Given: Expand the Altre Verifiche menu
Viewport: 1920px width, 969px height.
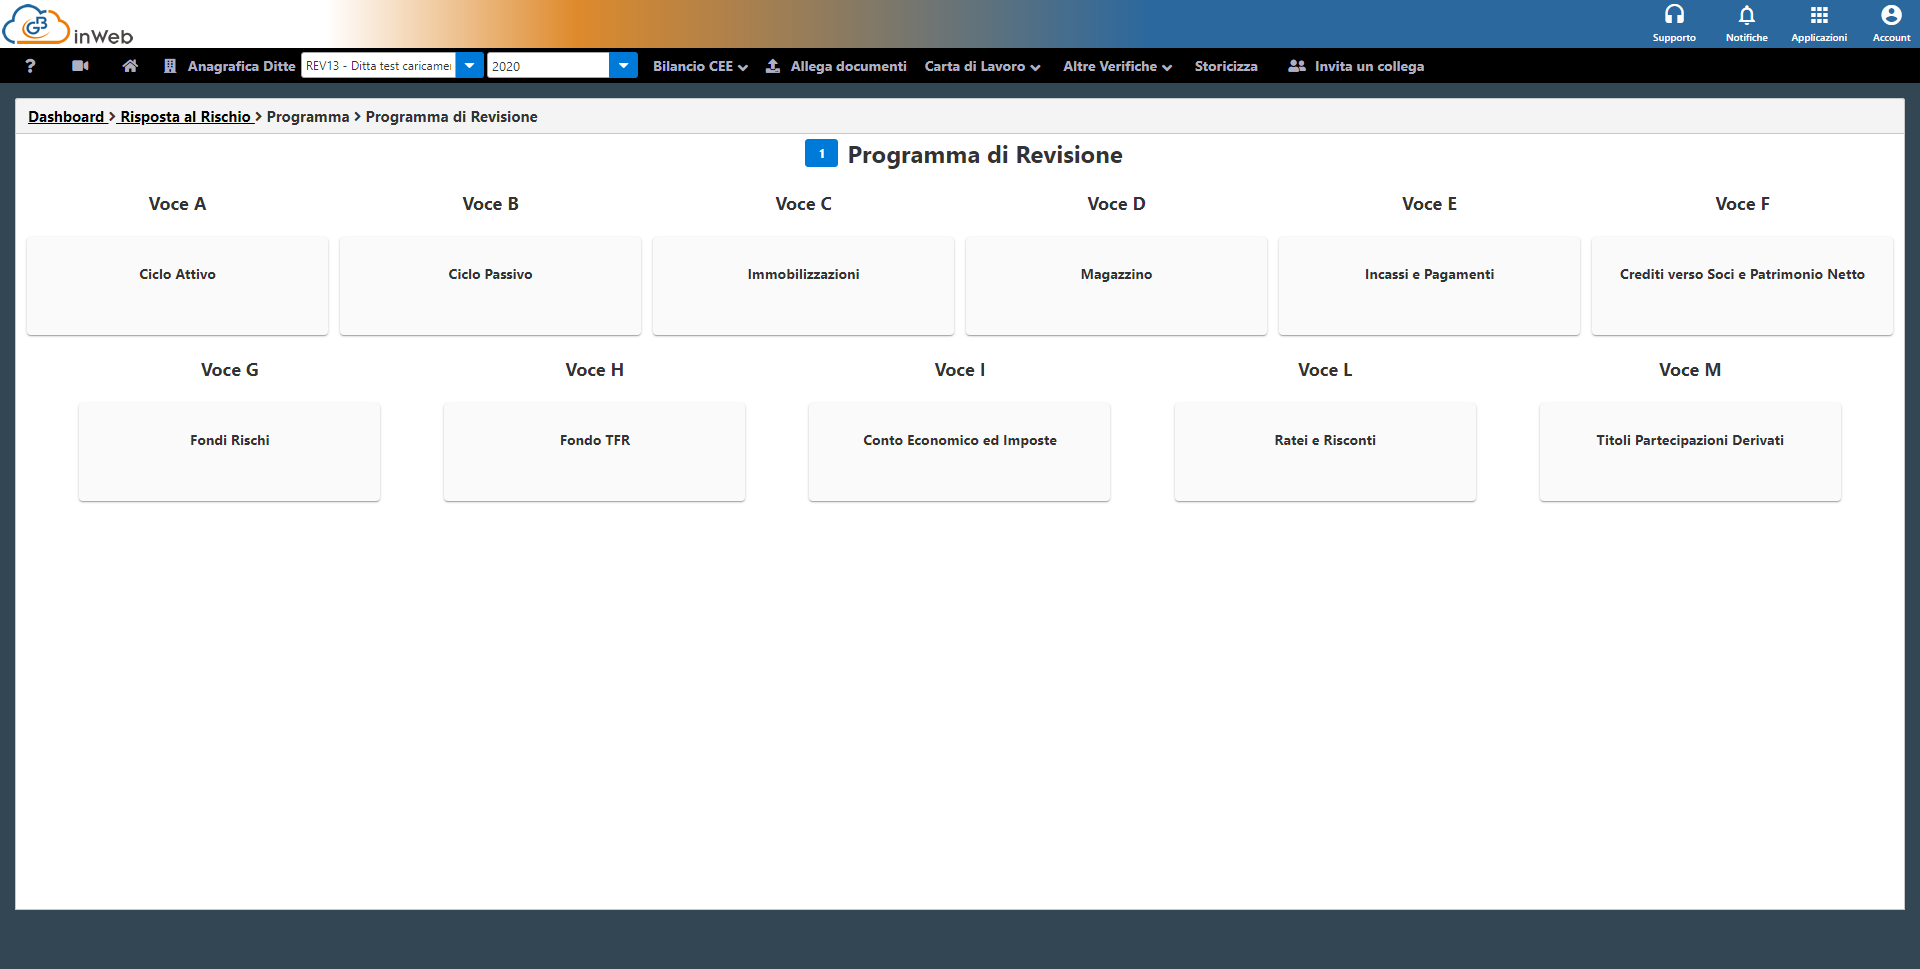Looking at the screenshot, I should pos(1117,66).
